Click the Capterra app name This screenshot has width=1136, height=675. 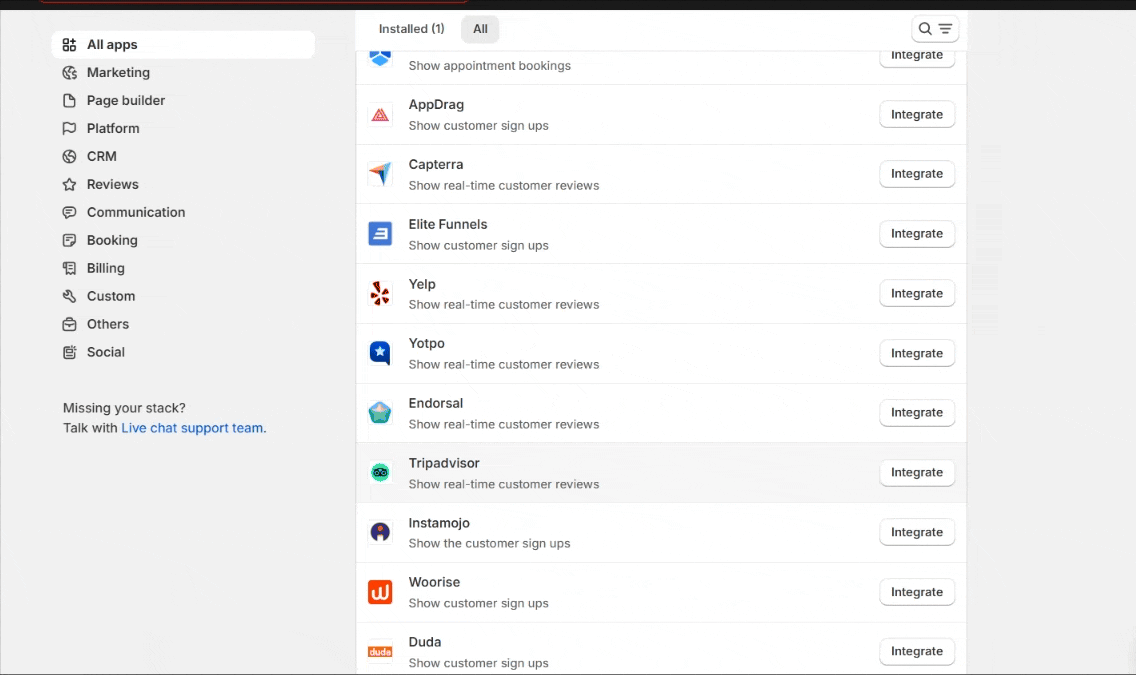click(435, 164)
